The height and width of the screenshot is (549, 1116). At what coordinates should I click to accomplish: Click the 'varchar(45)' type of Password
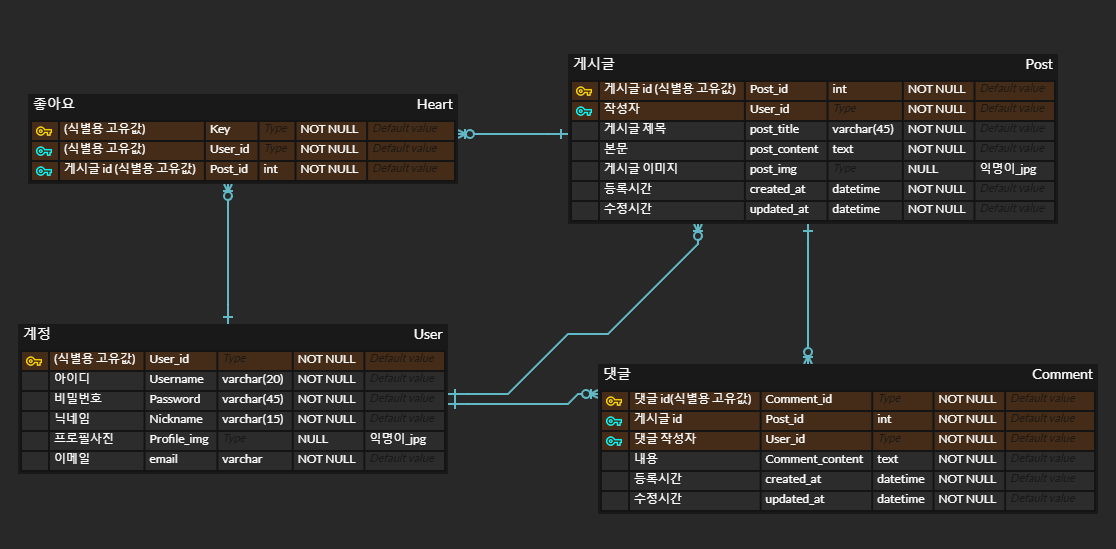[253, 399]
